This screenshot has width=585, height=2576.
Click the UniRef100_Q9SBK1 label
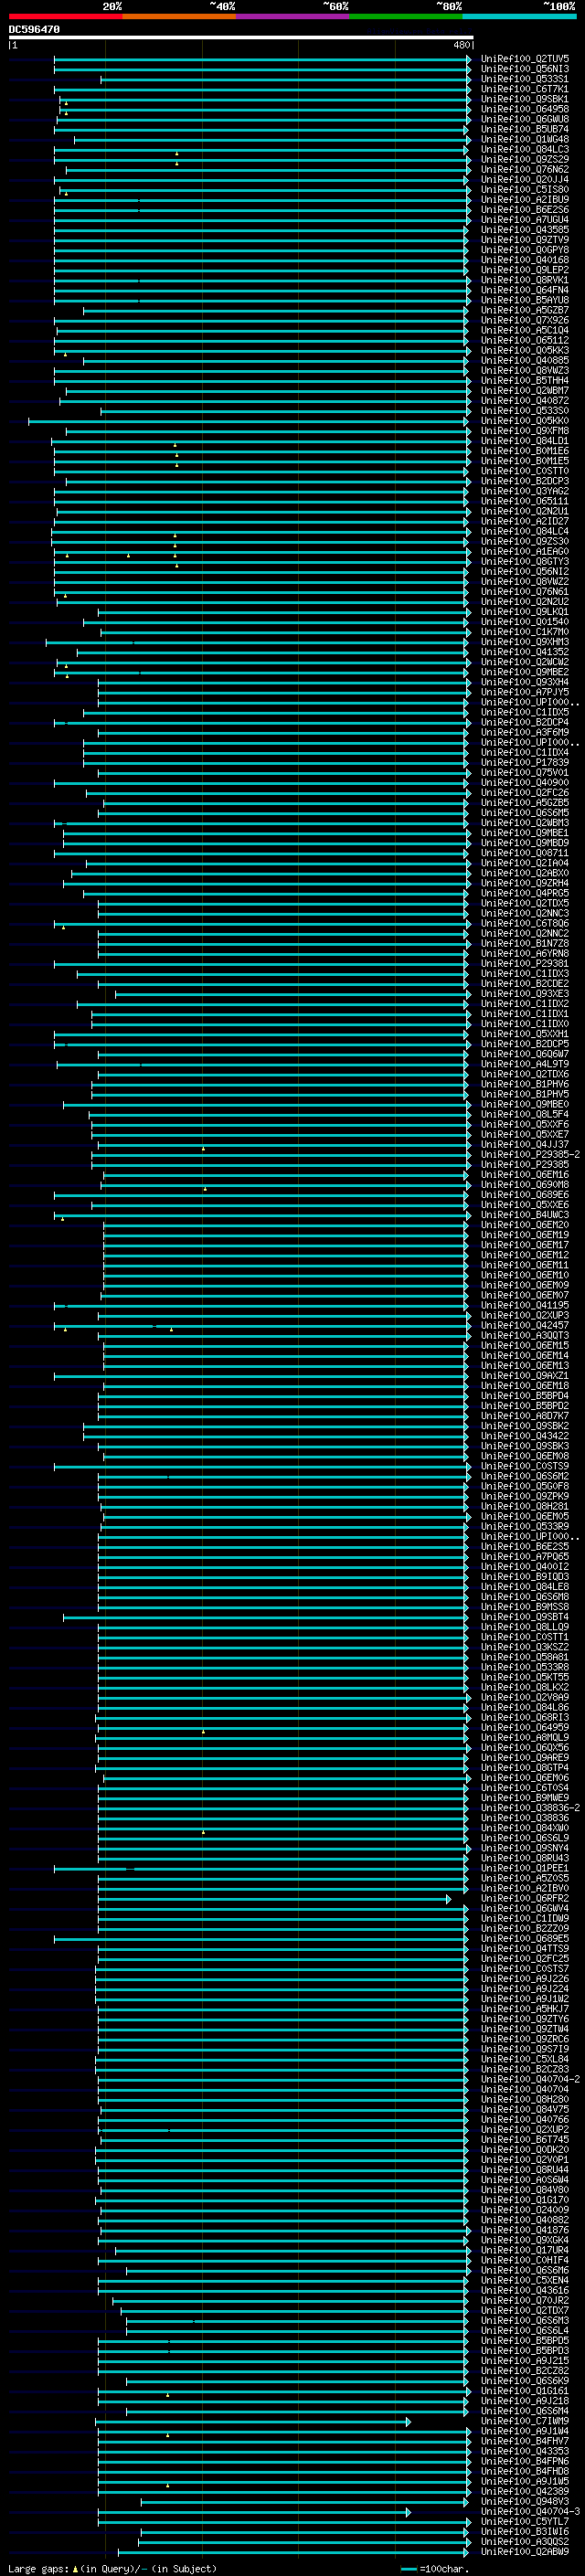click(x=524, y=99)
